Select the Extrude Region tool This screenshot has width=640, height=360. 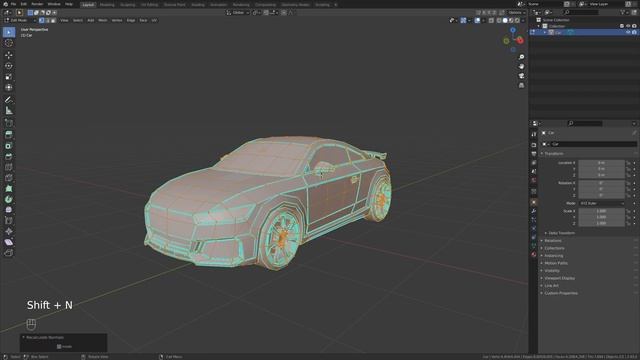tap(9, 134)
